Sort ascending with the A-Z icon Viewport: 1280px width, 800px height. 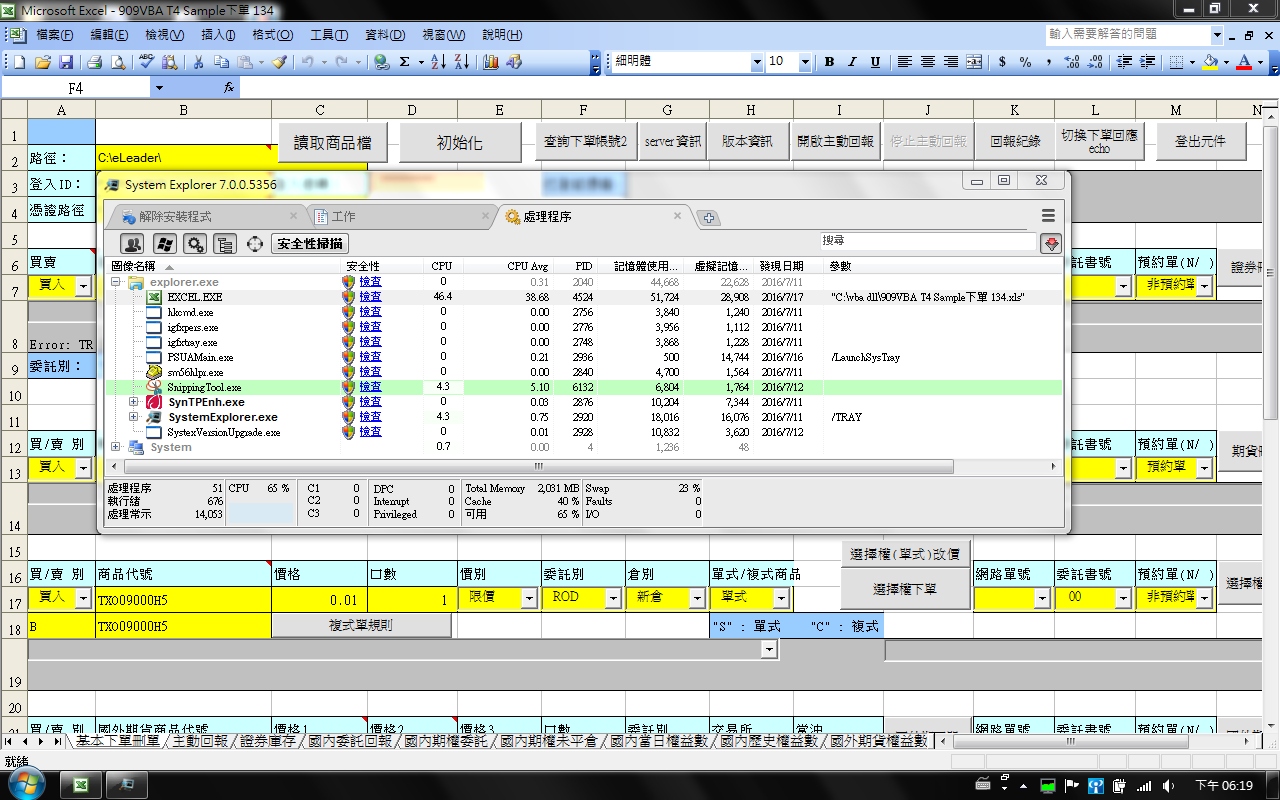click(x=440, y=62)
